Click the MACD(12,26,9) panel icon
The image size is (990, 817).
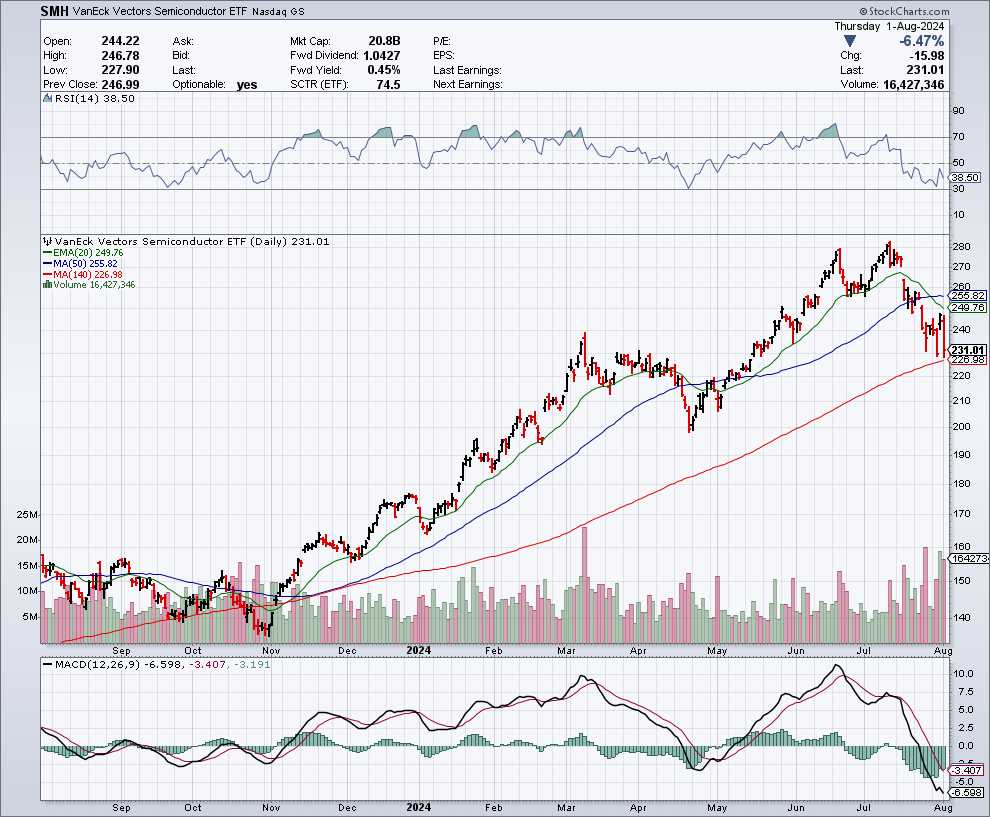46,666
